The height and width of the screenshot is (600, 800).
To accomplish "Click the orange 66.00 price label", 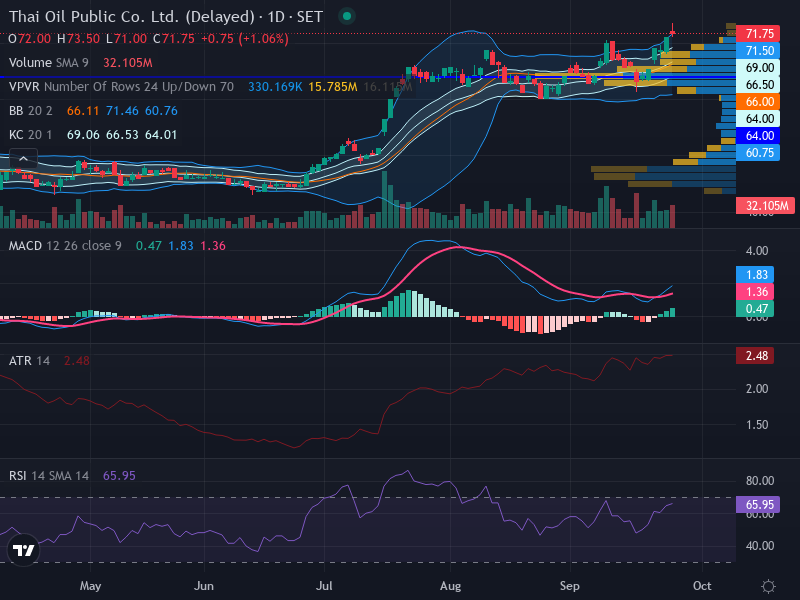I will pyautogui.click(x=758, y=102).
